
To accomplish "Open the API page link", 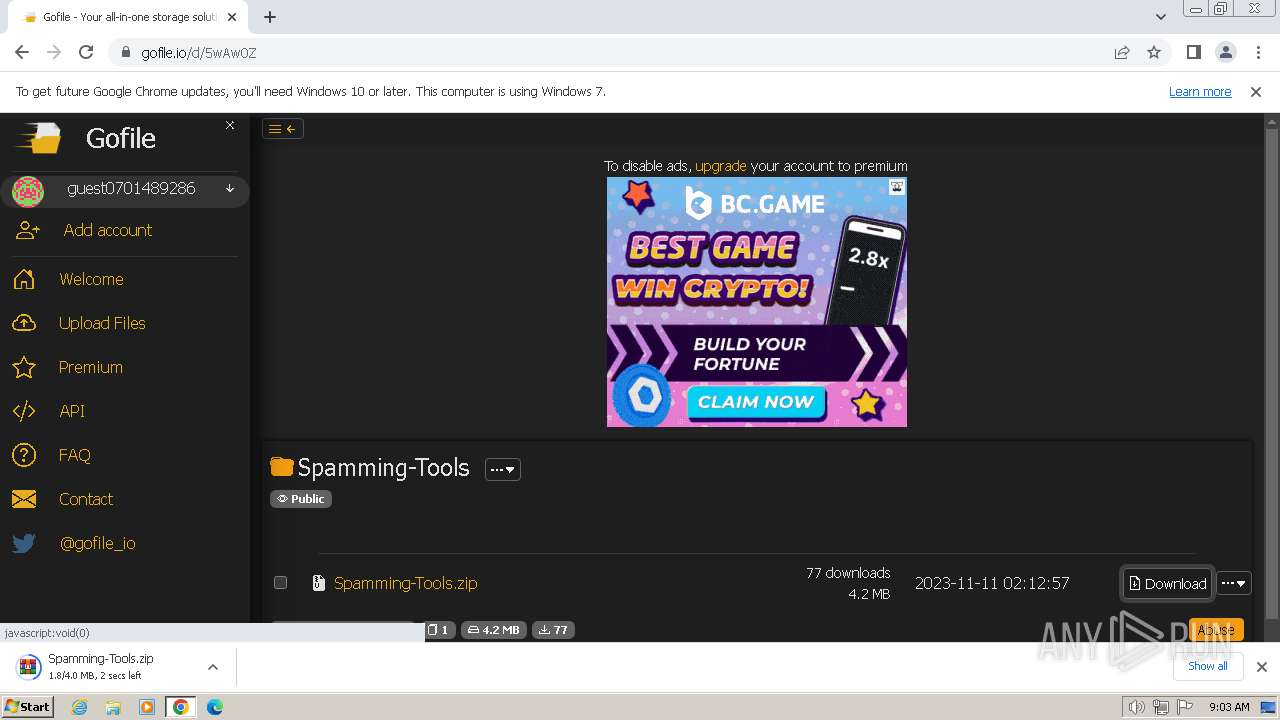I will 72,411.
